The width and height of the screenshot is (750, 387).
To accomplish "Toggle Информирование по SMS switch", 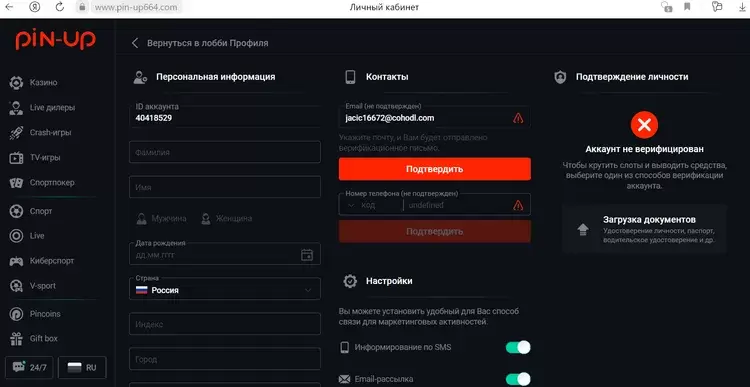I will point(518,347).
